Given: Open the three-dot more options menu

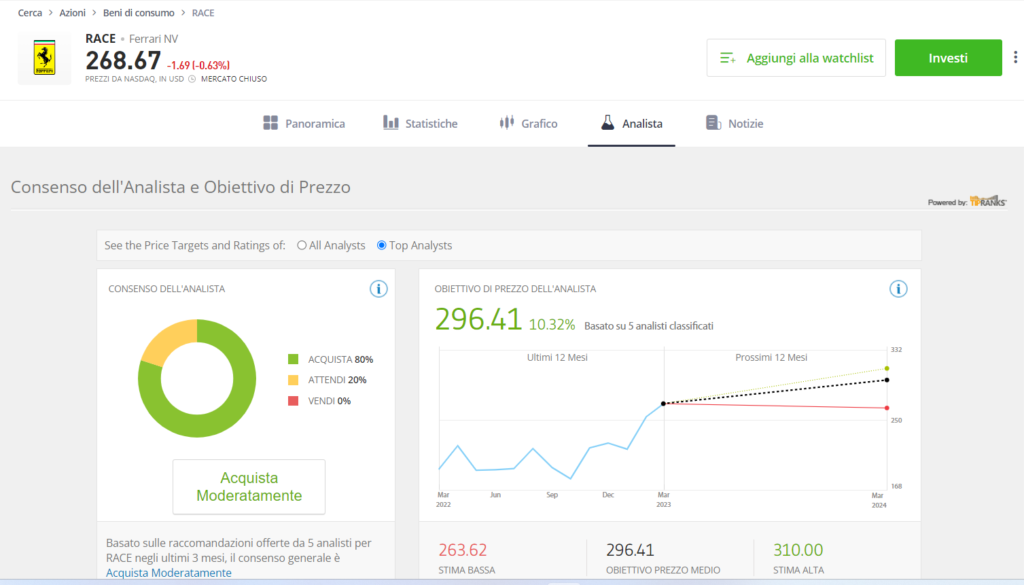Looking at the screenshot, I should pos(1015,57).
